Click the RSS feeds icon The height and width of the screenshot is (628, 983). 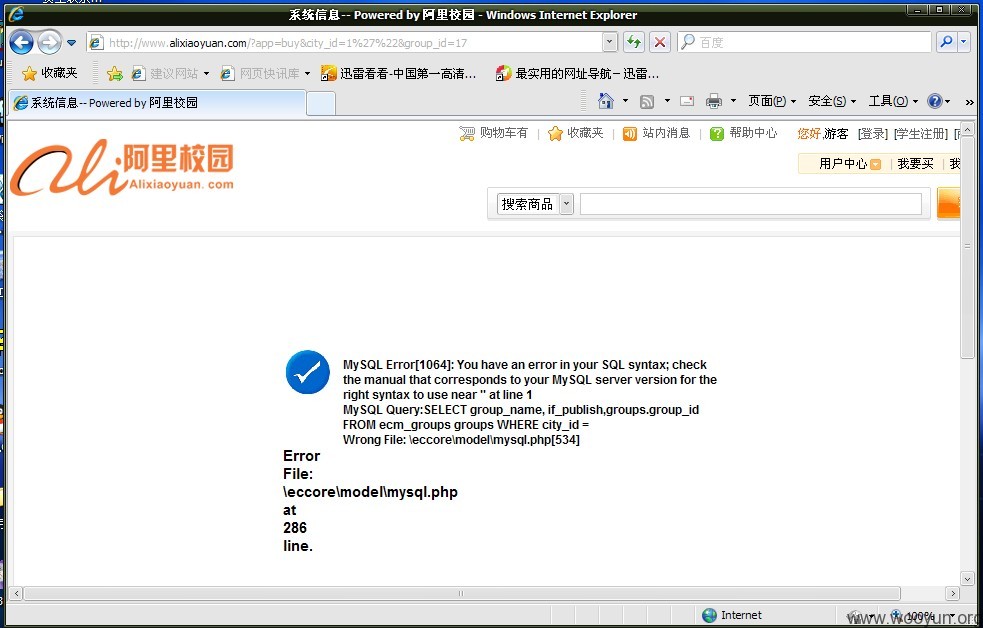647,101
